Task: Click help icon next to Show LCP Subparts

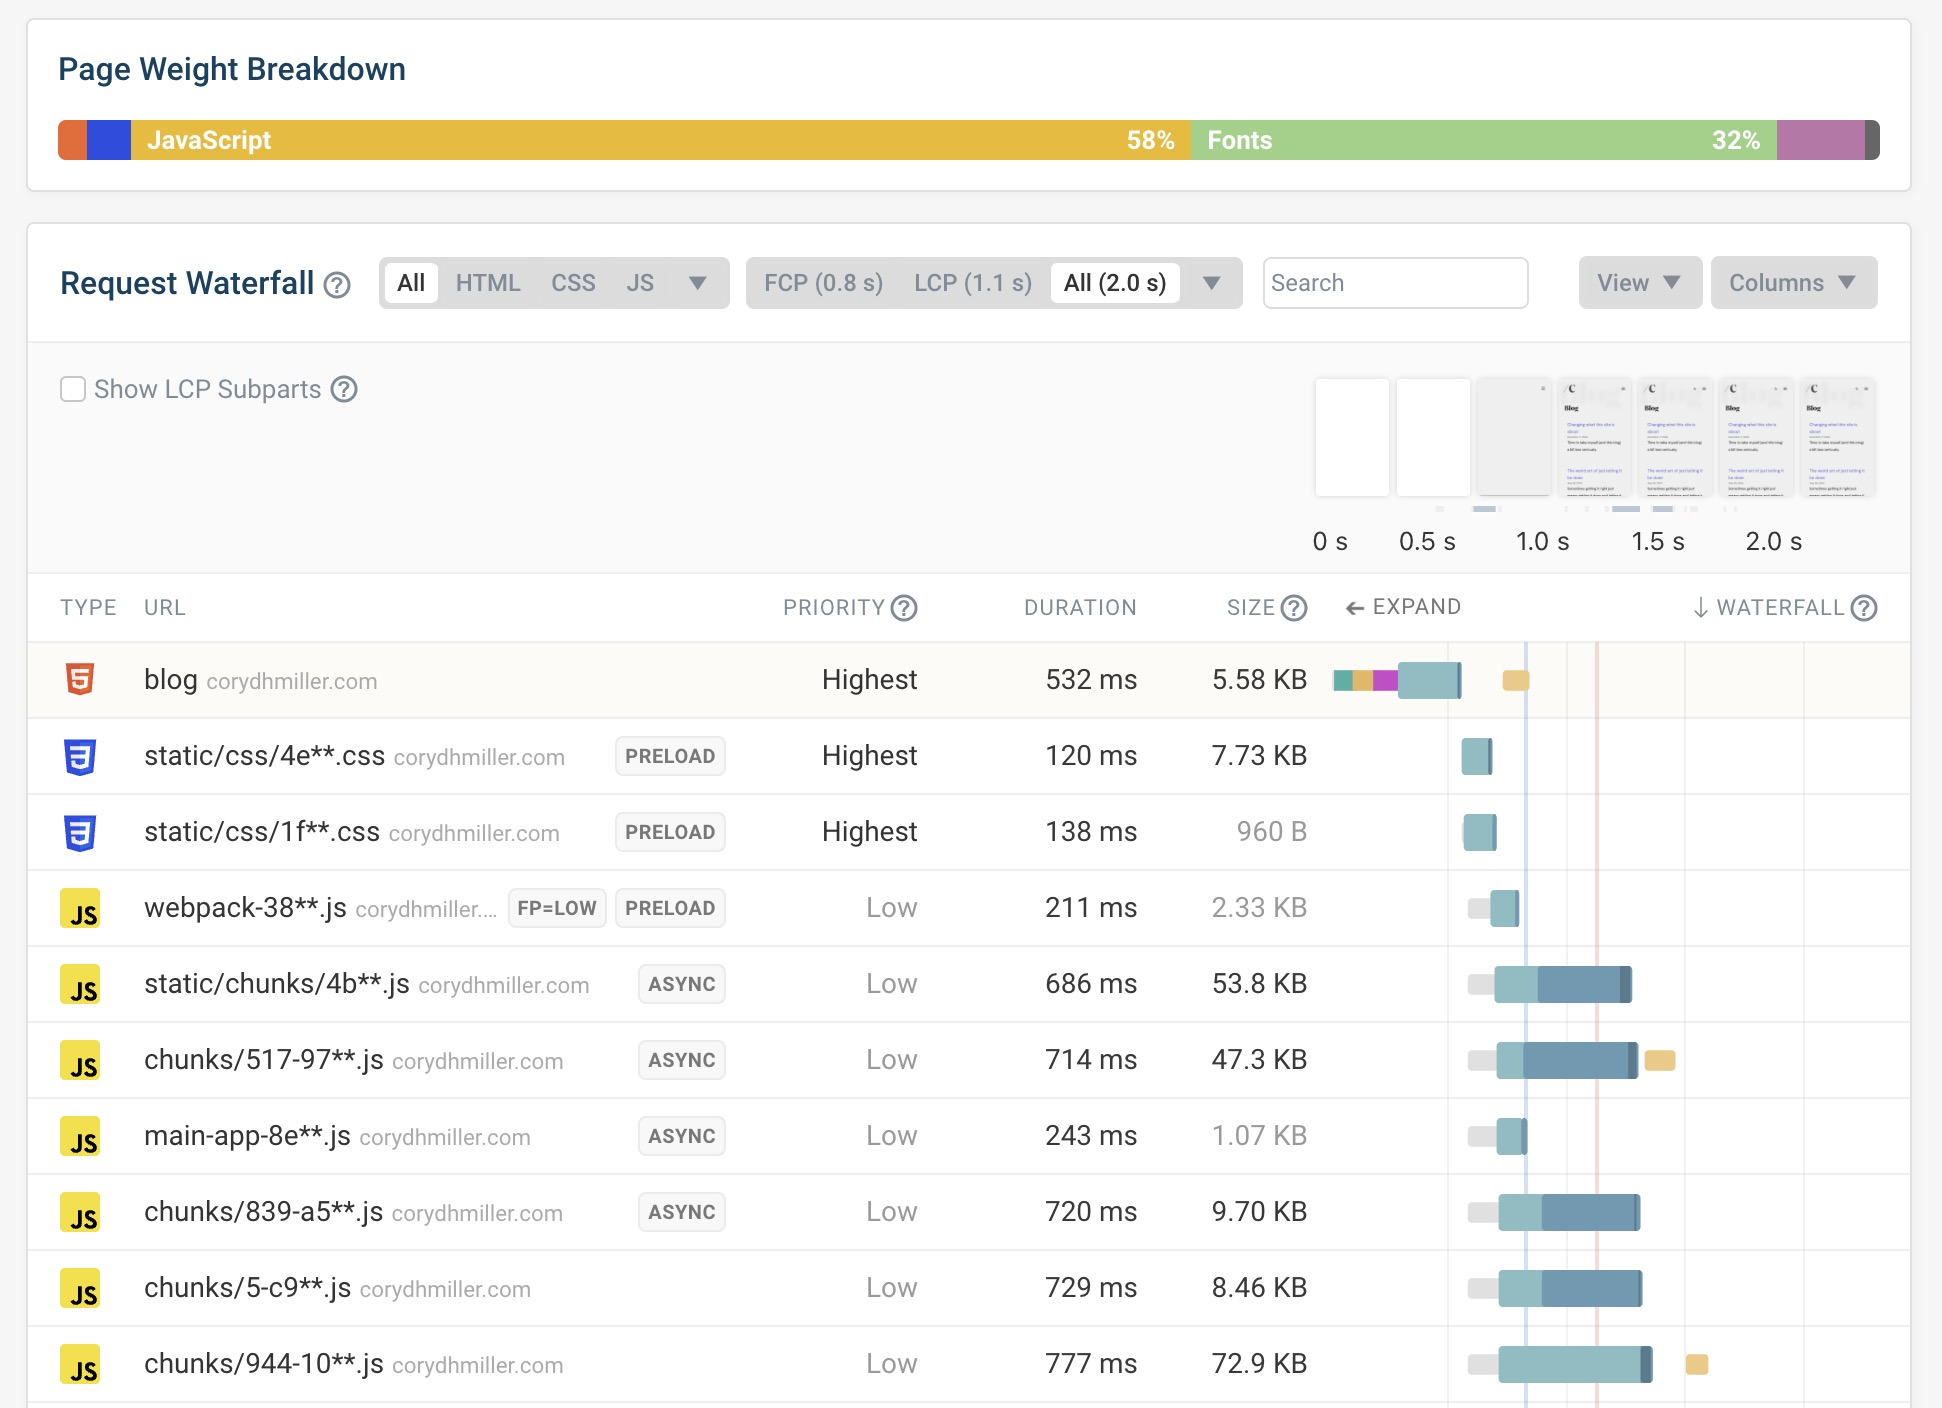Action: pyautogui.click(x=344, y=389)
